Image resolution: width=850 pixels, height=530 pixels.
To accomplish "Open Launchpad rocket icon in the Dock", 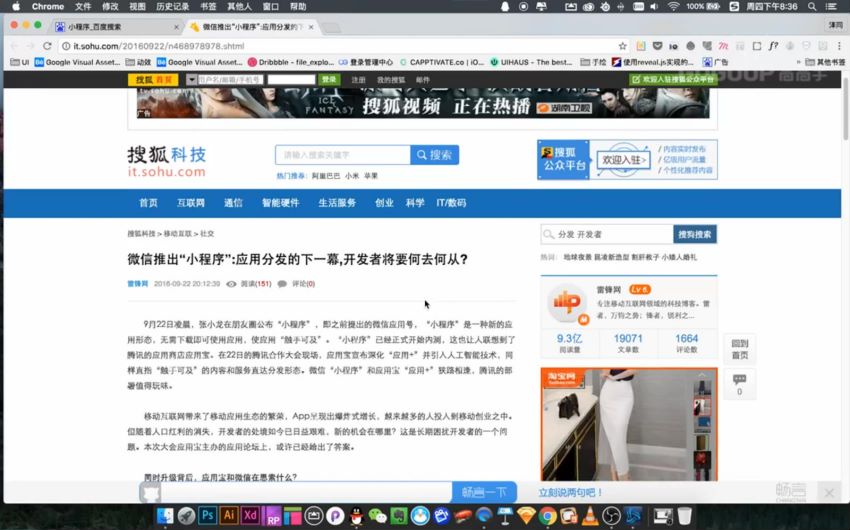I will pos(186,516).
